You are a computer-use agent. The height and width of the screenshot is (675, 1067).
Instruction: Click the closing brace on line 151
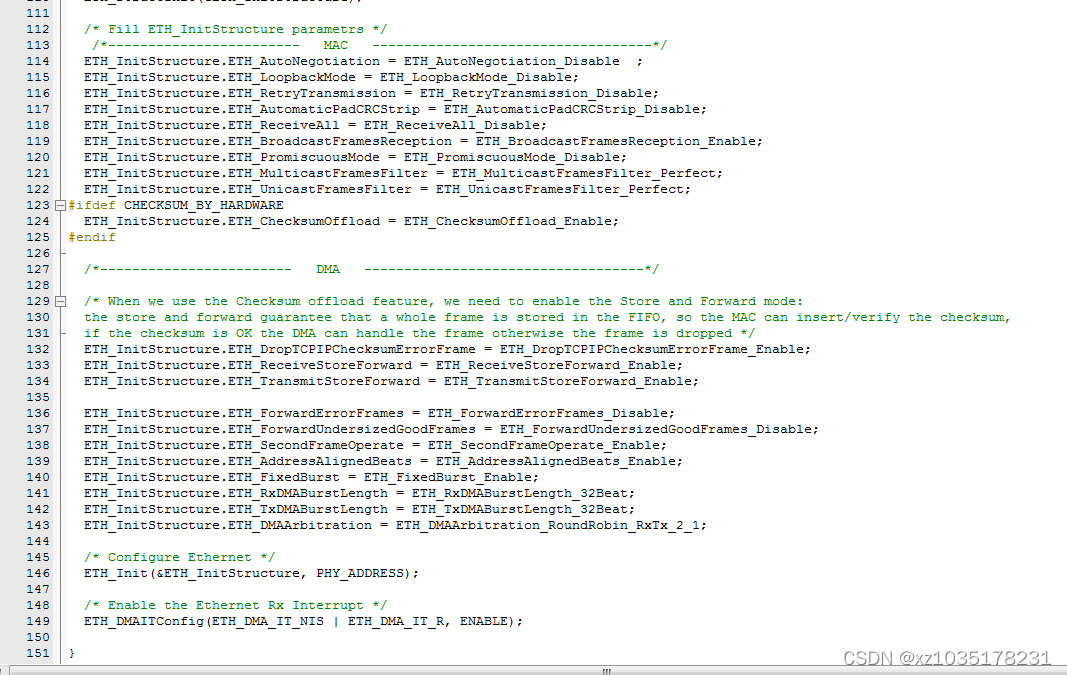72,653
